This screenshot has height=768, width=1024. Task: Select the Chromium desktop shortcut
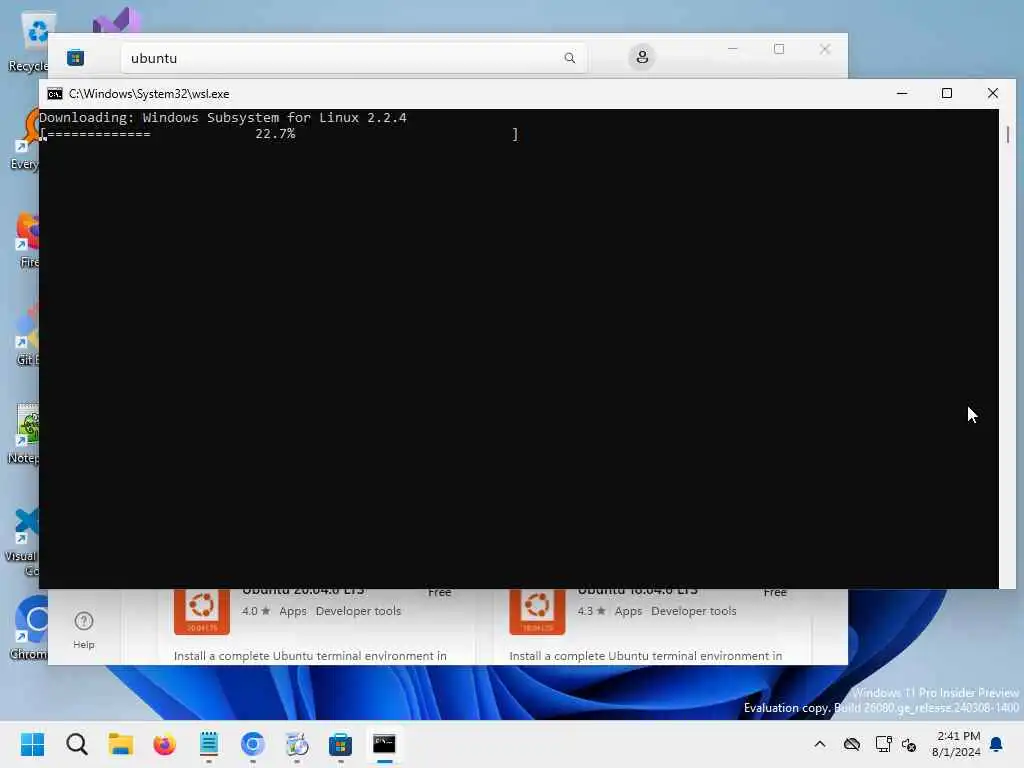coord(29,628)
